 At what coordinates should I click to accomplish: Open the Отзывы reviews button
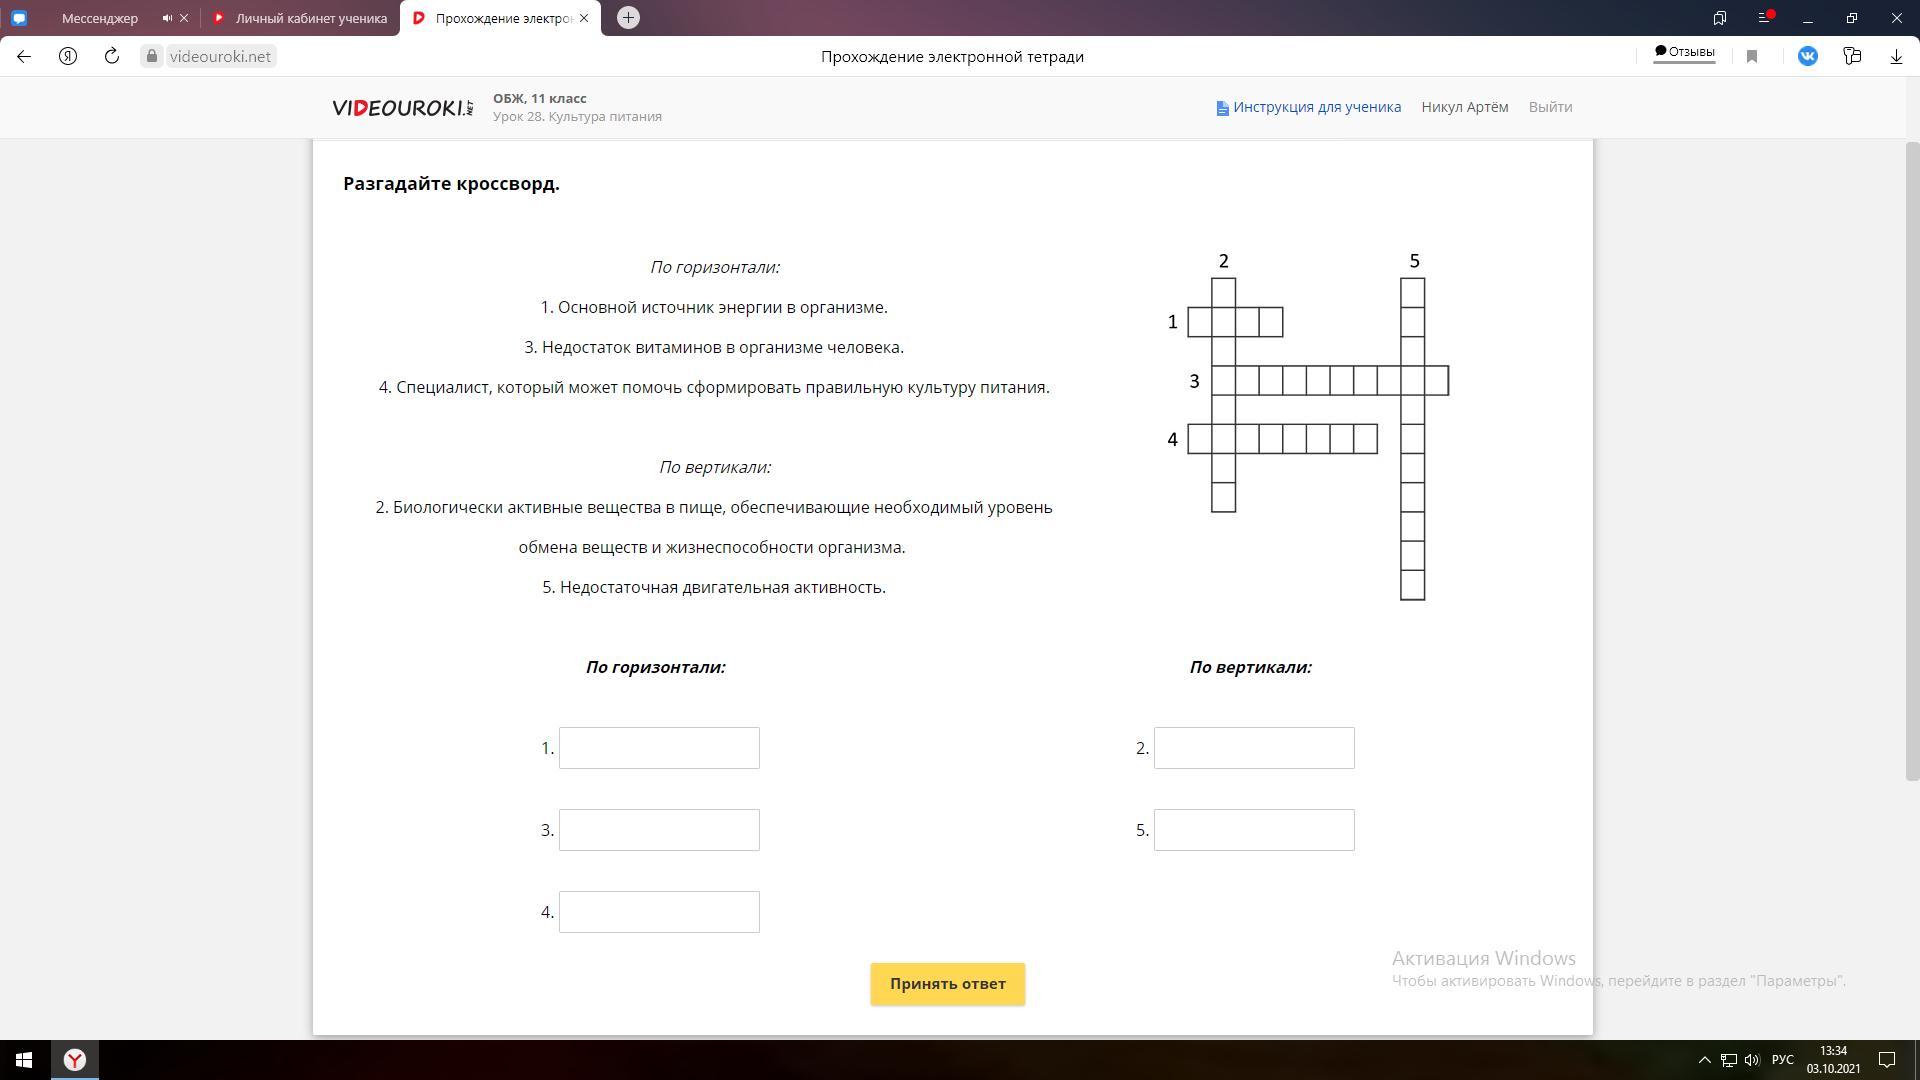(x=1684, y=52)
